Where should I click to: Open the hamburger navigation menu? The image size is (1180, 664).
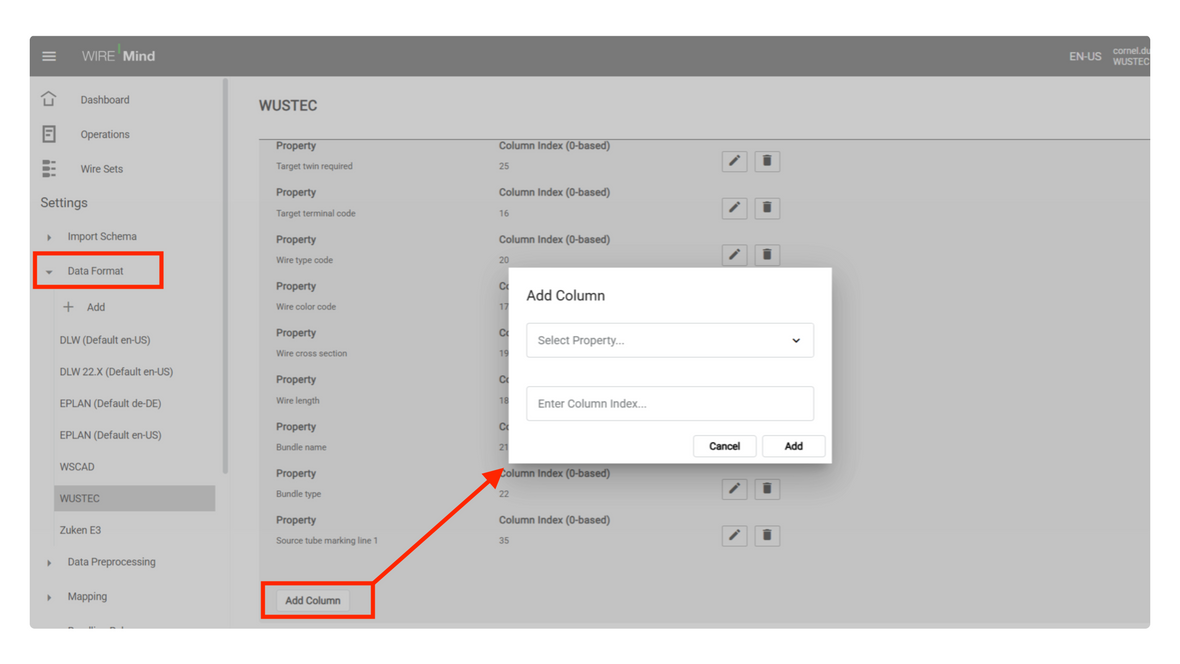(49, 56)
